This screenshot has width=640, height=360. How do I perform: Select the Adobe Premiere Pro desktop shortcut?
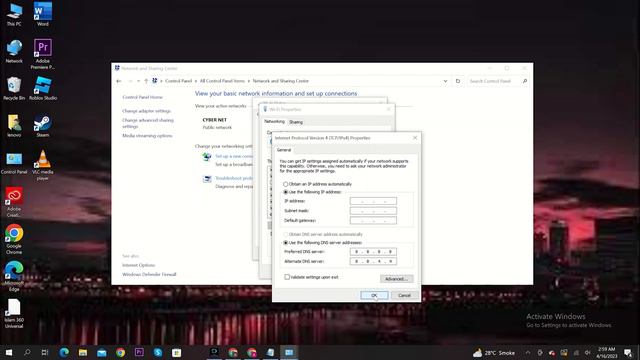click(x=42, y=54)
